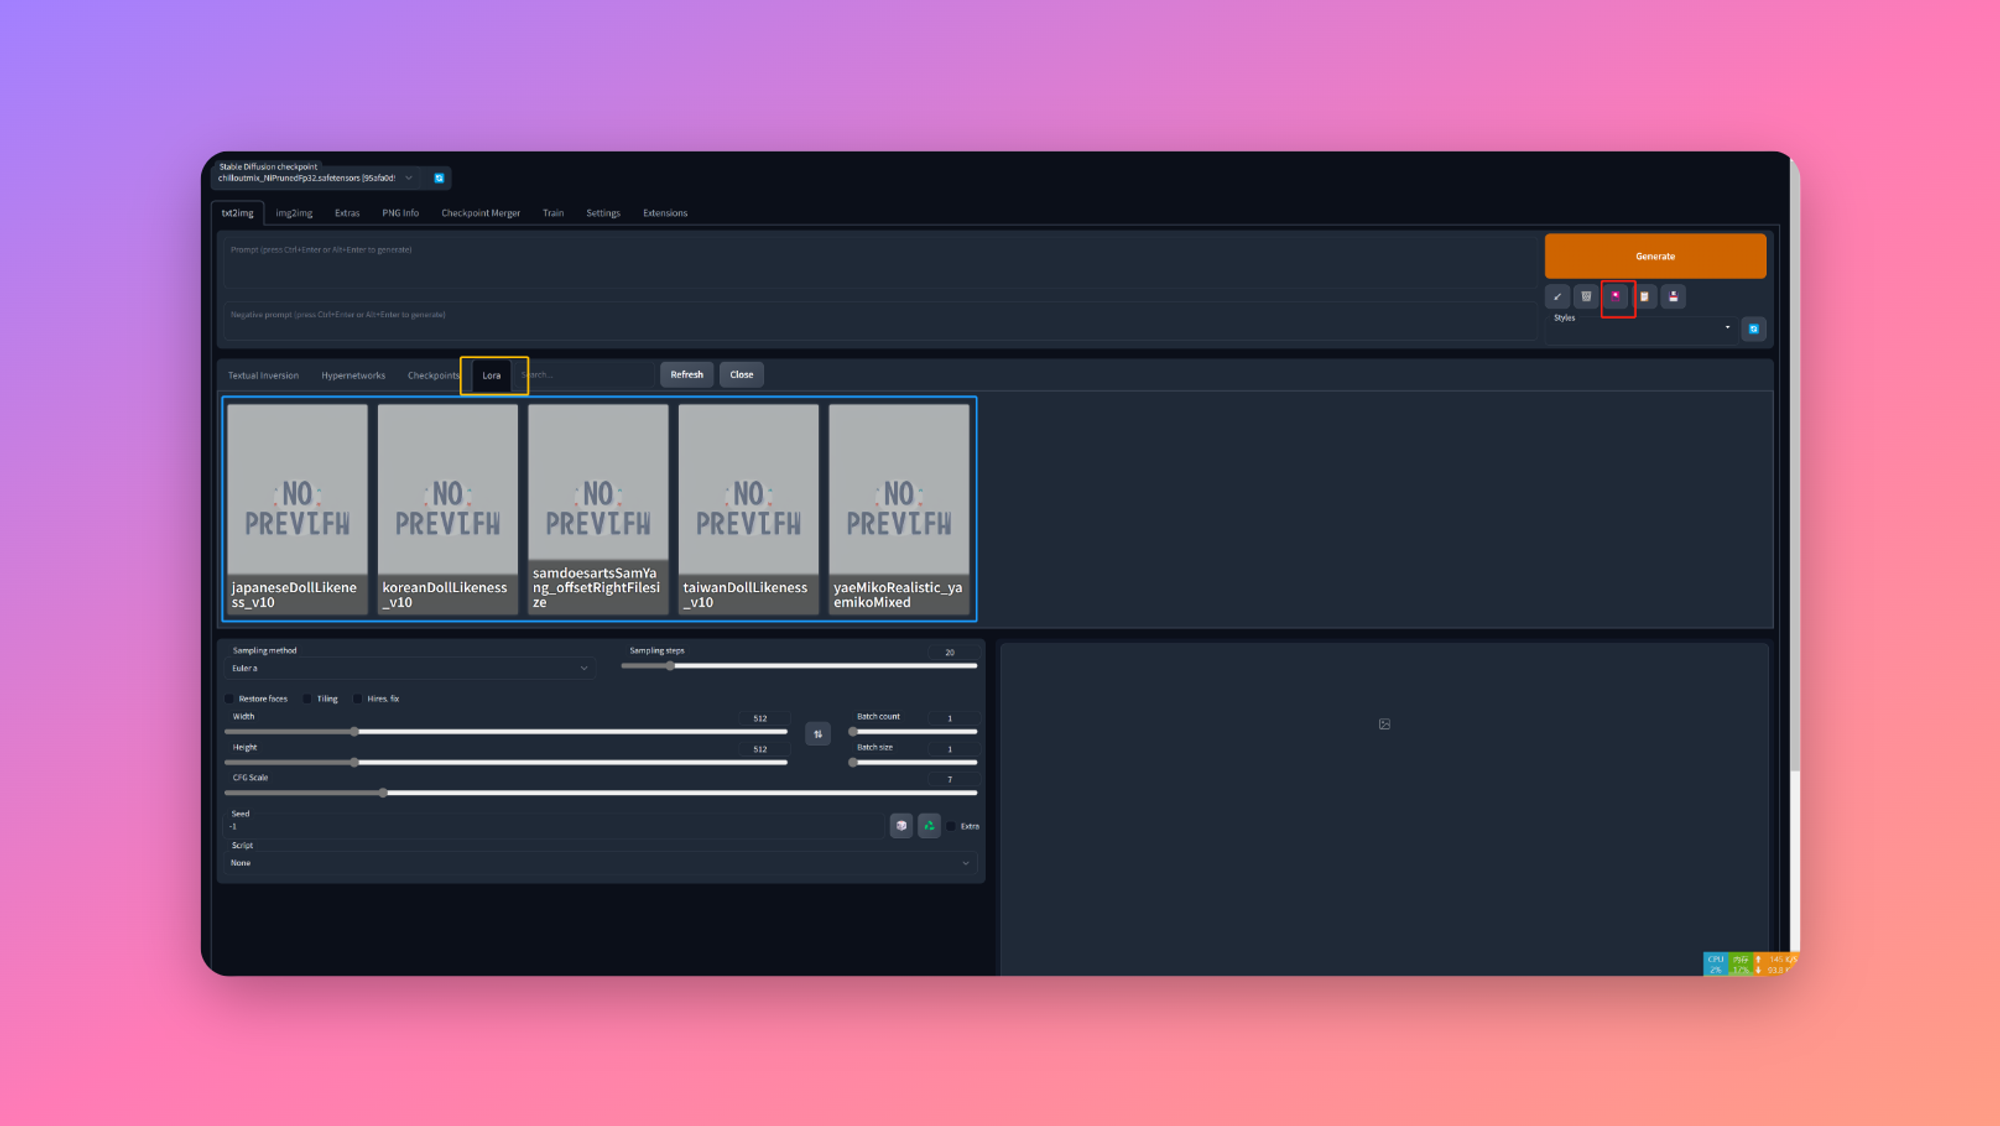
Task: Adjust the Batch size slider
Action: tap(913, 763)
